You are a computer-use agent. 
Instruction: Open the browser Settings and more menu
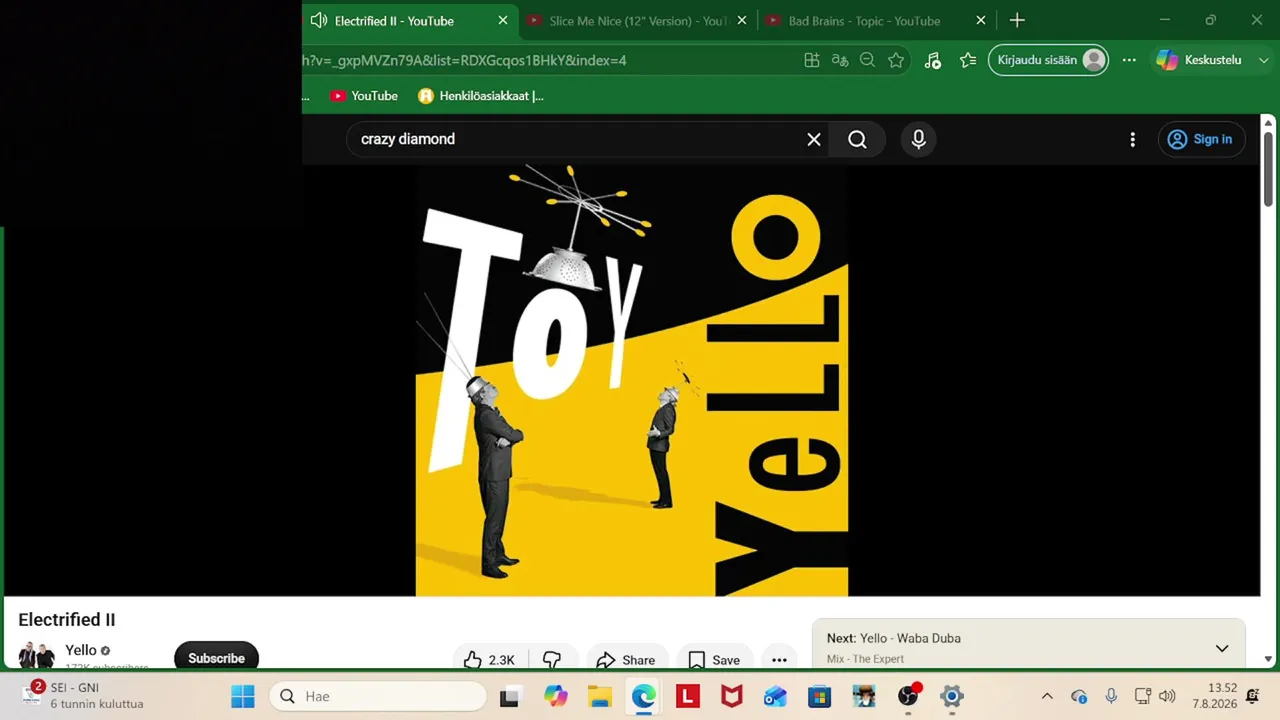1129,60
